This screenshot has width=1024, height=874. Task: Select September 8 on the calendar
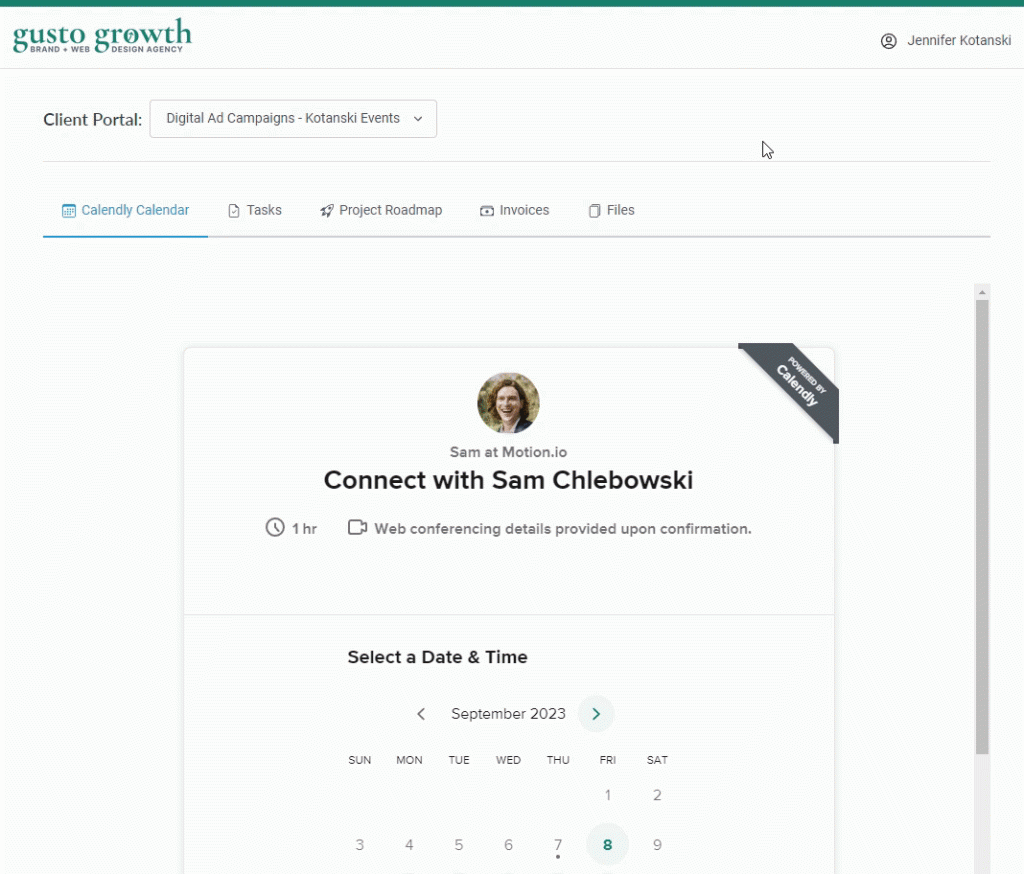click(x=607, y=845)
